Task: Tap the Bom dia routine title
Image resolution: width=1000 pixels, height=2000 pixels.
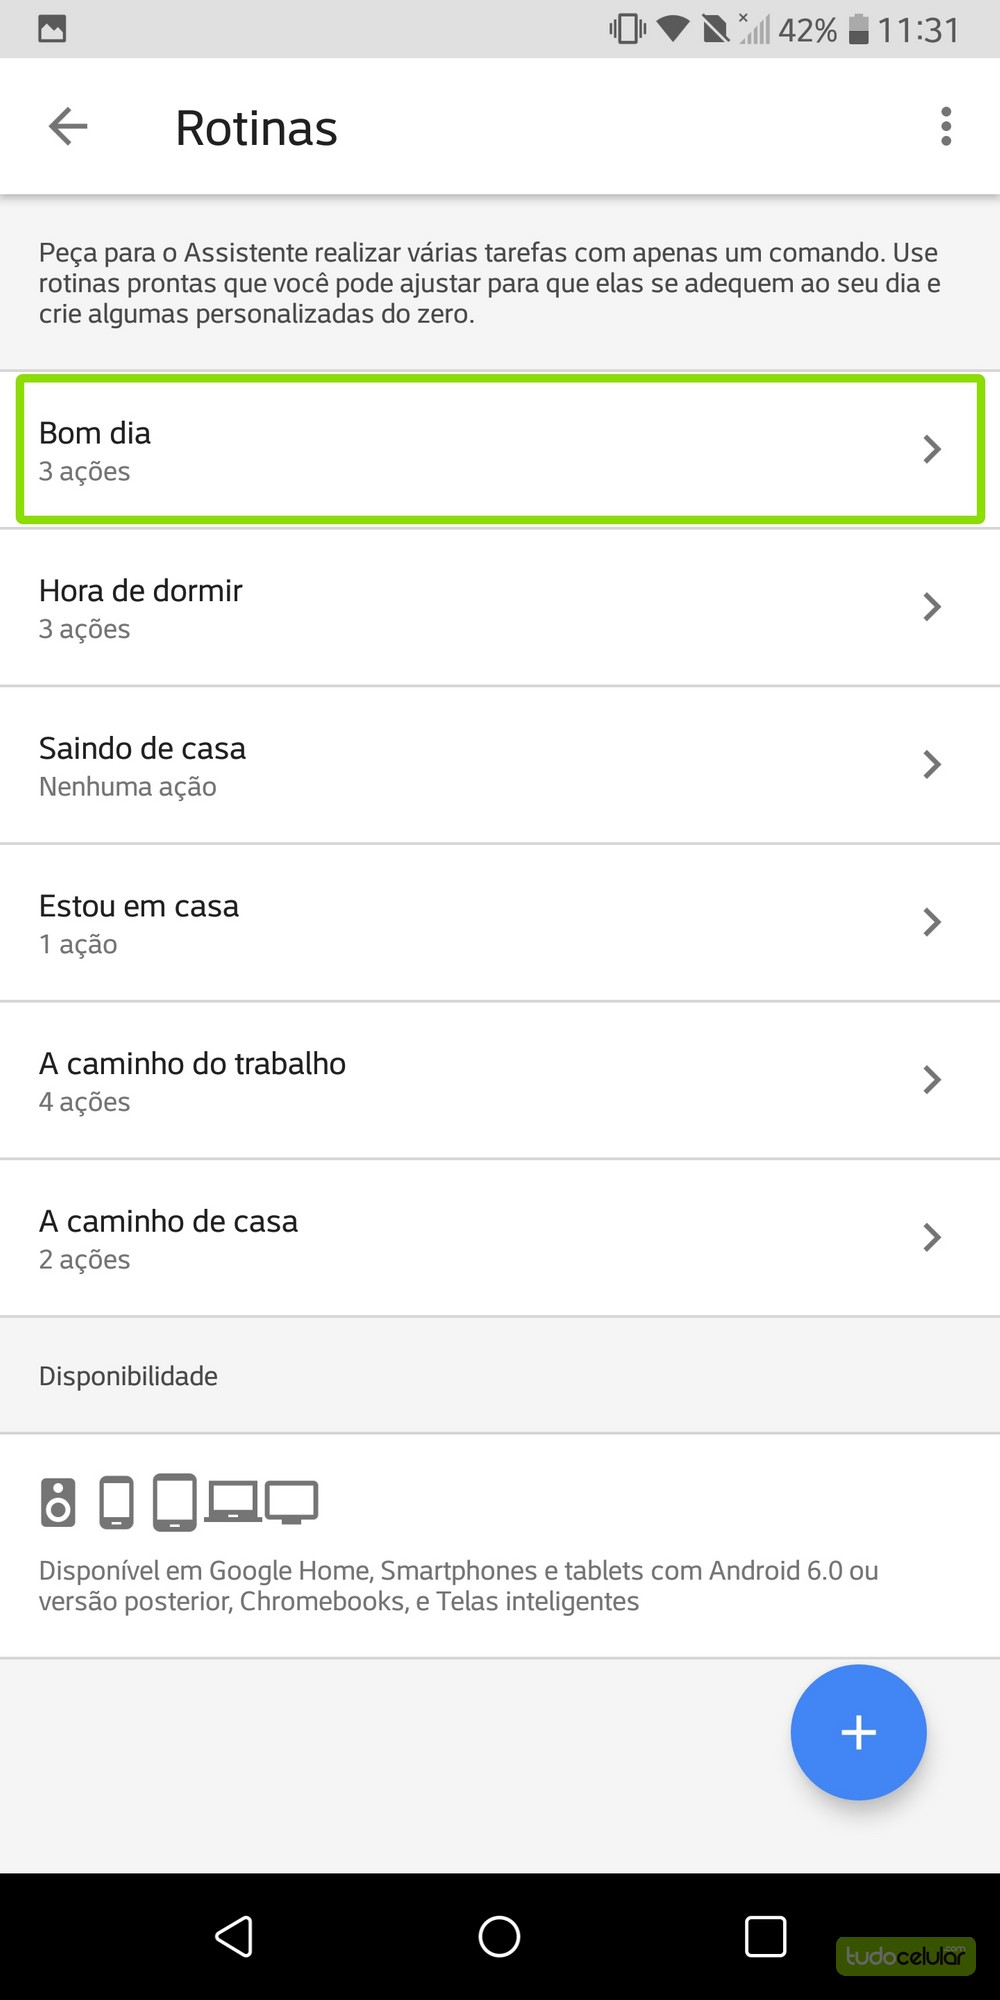Action: (95, 433)
